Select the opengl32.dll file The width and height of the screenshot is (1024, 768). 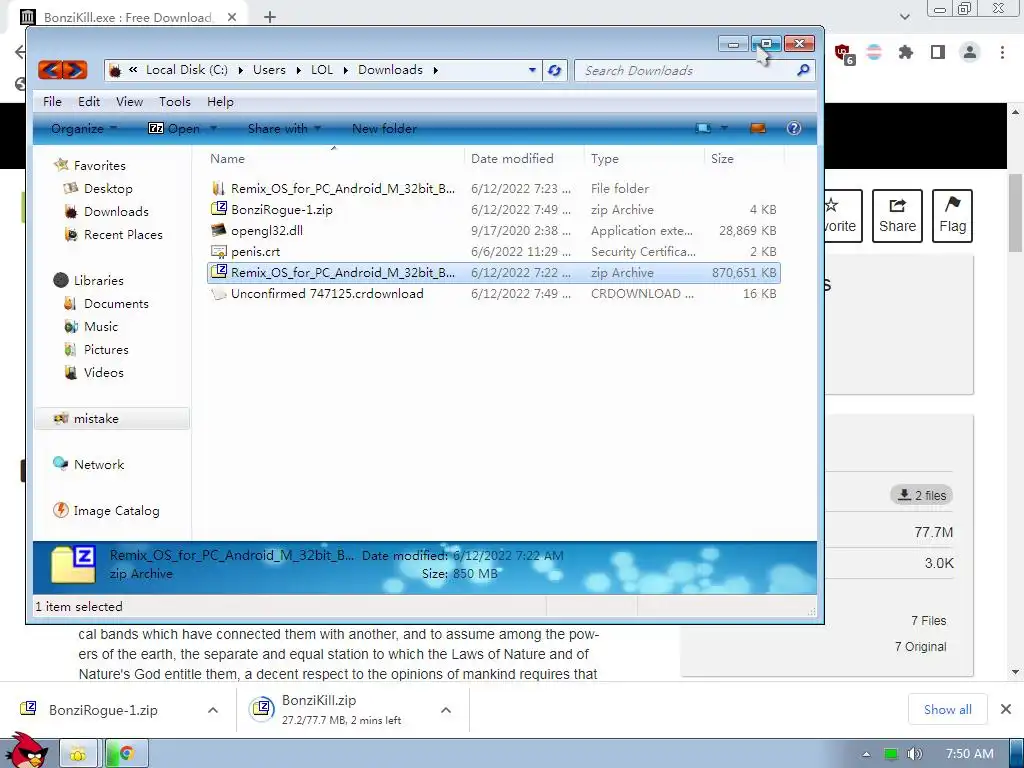click(266, 231)
